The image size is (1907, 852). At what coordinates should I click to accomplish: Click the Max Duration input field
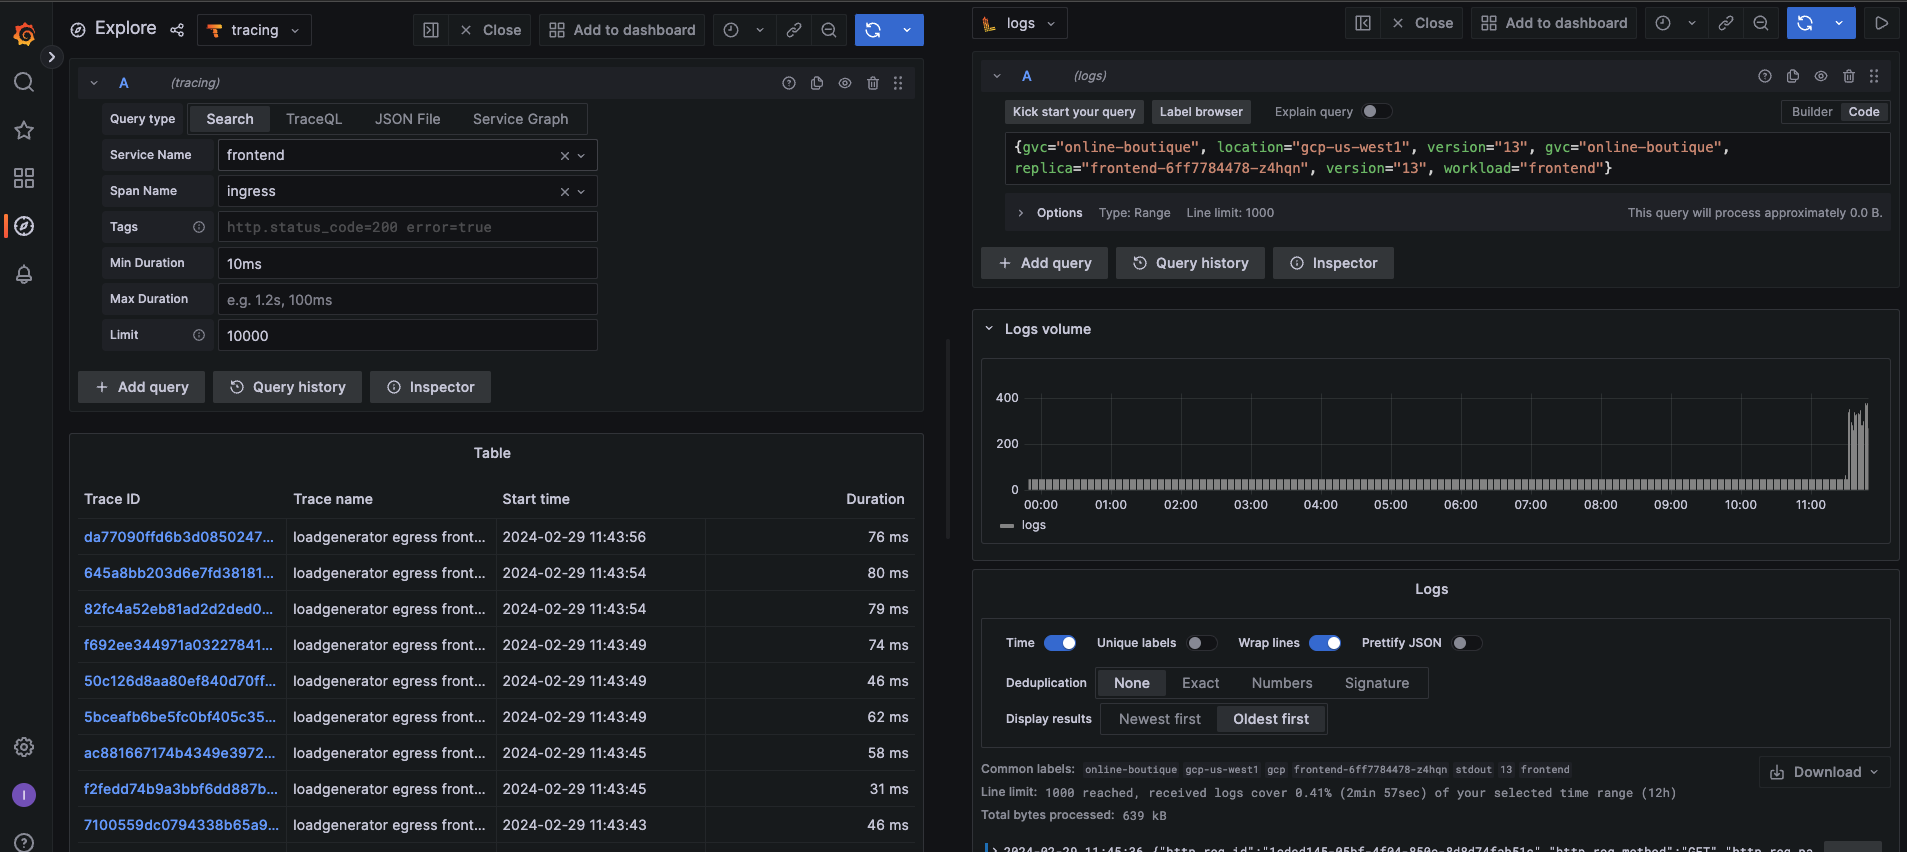(407, 299)
